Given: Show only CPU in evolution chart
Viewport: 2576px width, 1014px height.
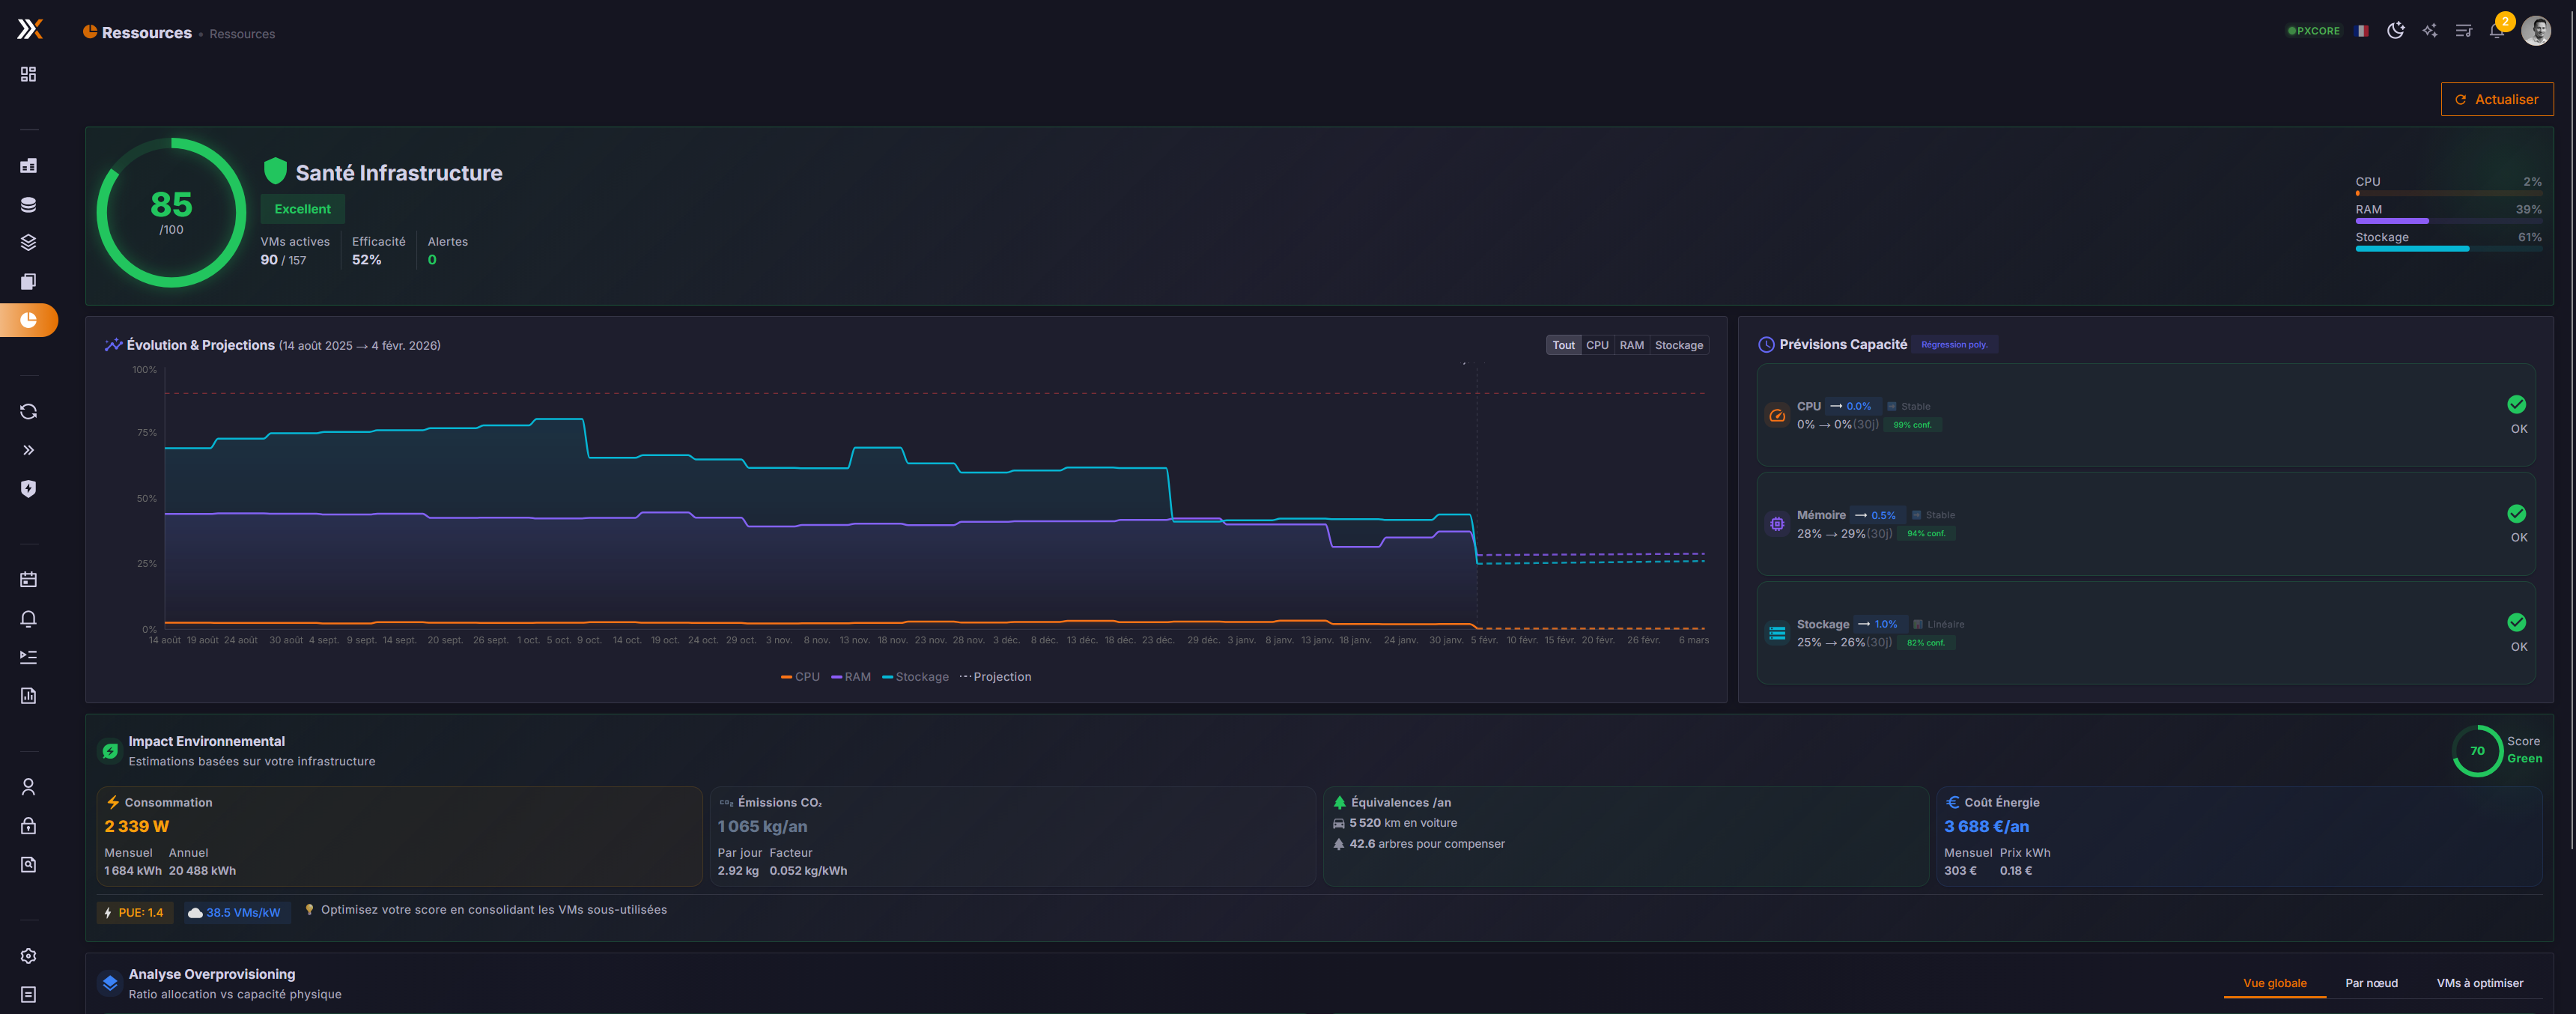Looking at the screenshot, I should point(1597,345).
